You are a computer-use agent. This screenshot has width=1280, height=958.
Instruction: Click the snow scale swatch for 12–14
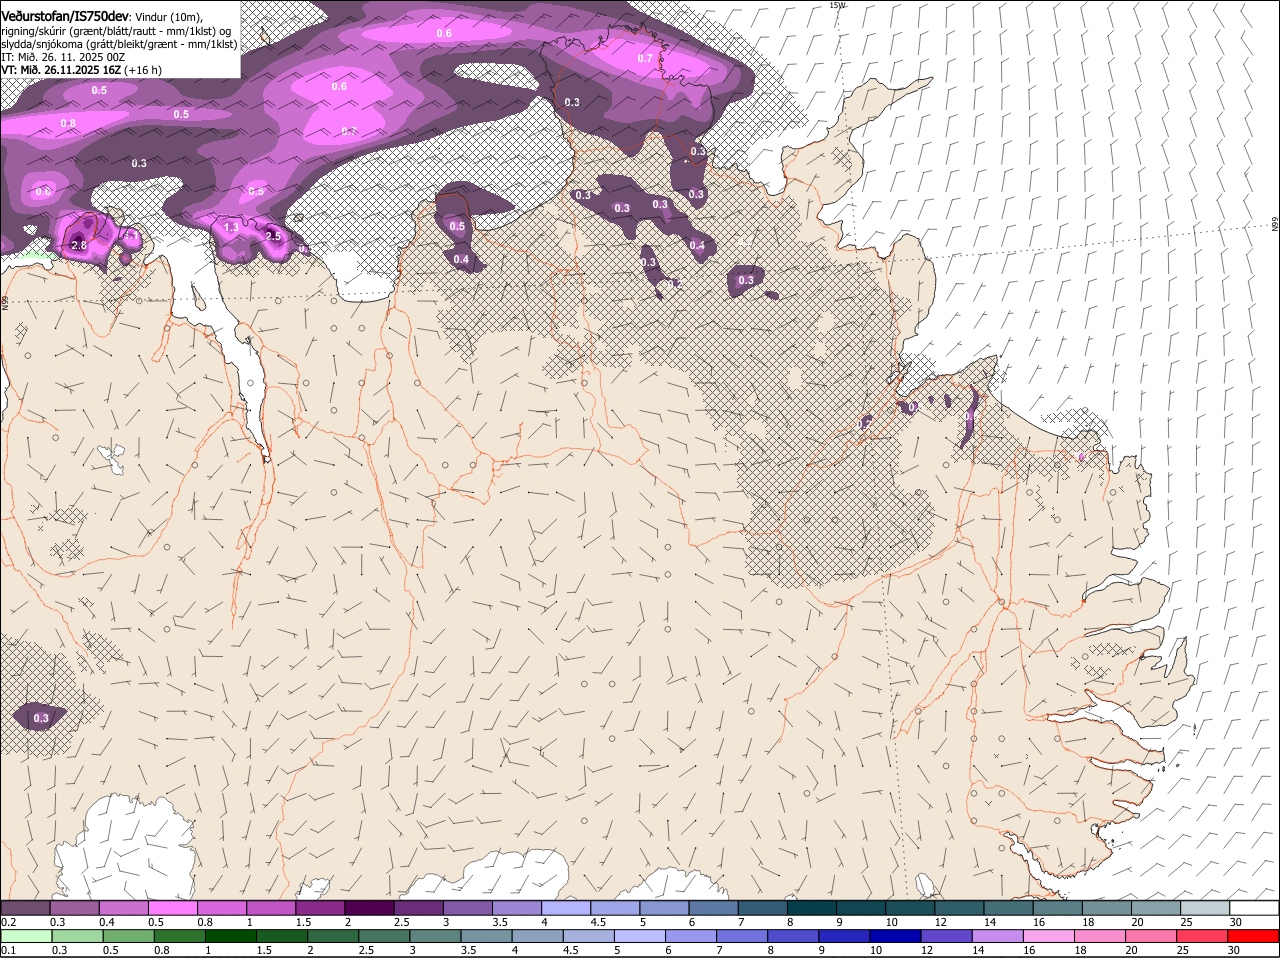[959, 908]
